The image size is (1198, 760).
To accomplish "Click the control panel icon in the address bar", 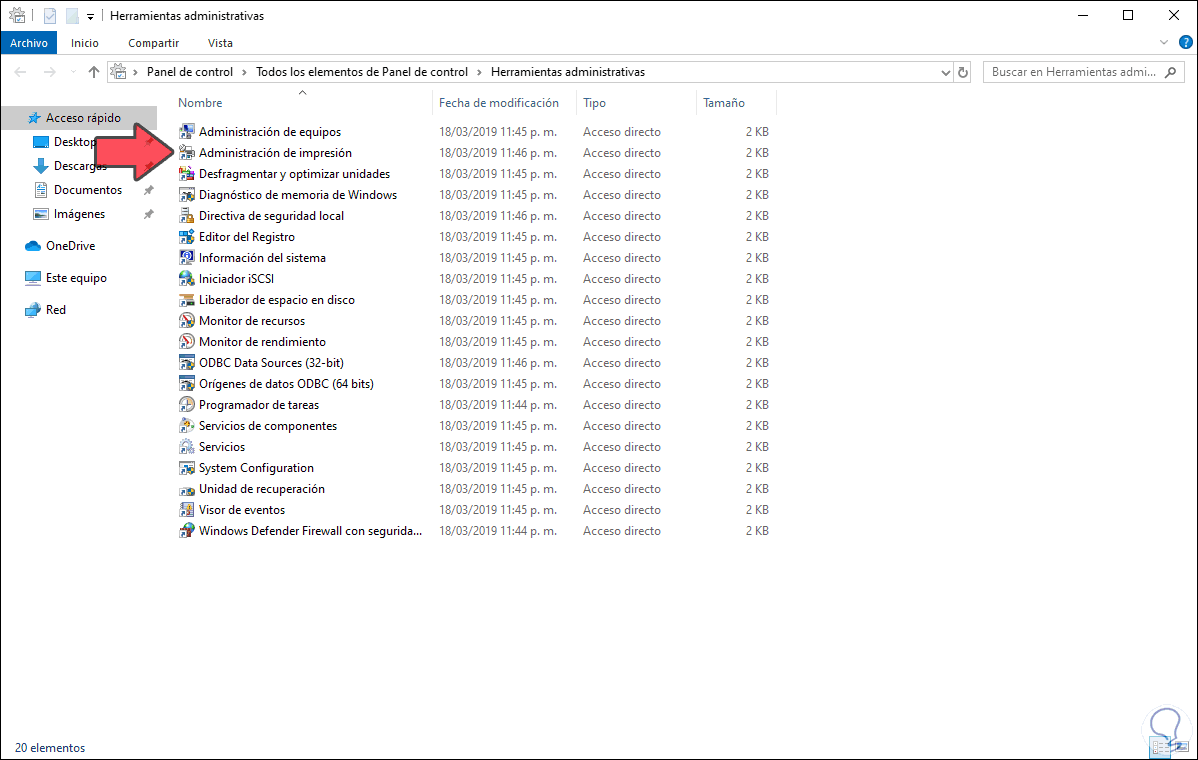I will point(118,72).
